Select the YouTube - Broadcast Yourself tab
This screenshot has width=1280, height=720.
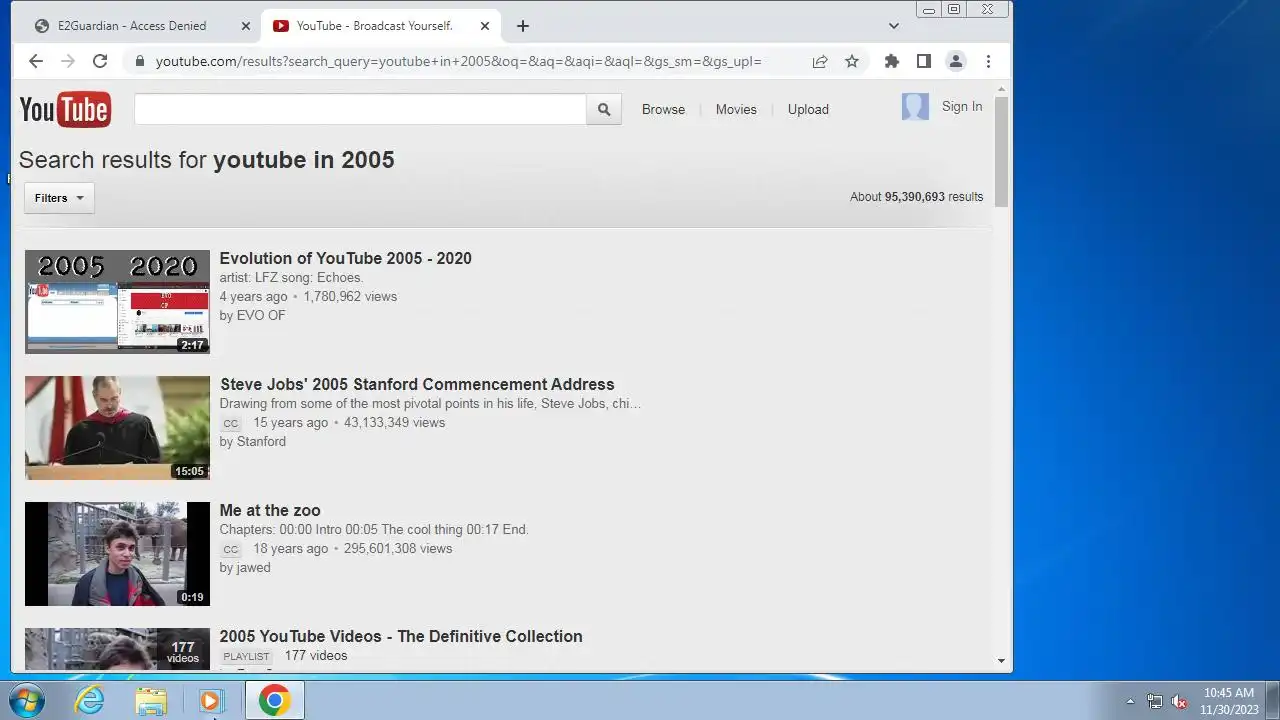(374, 26)
